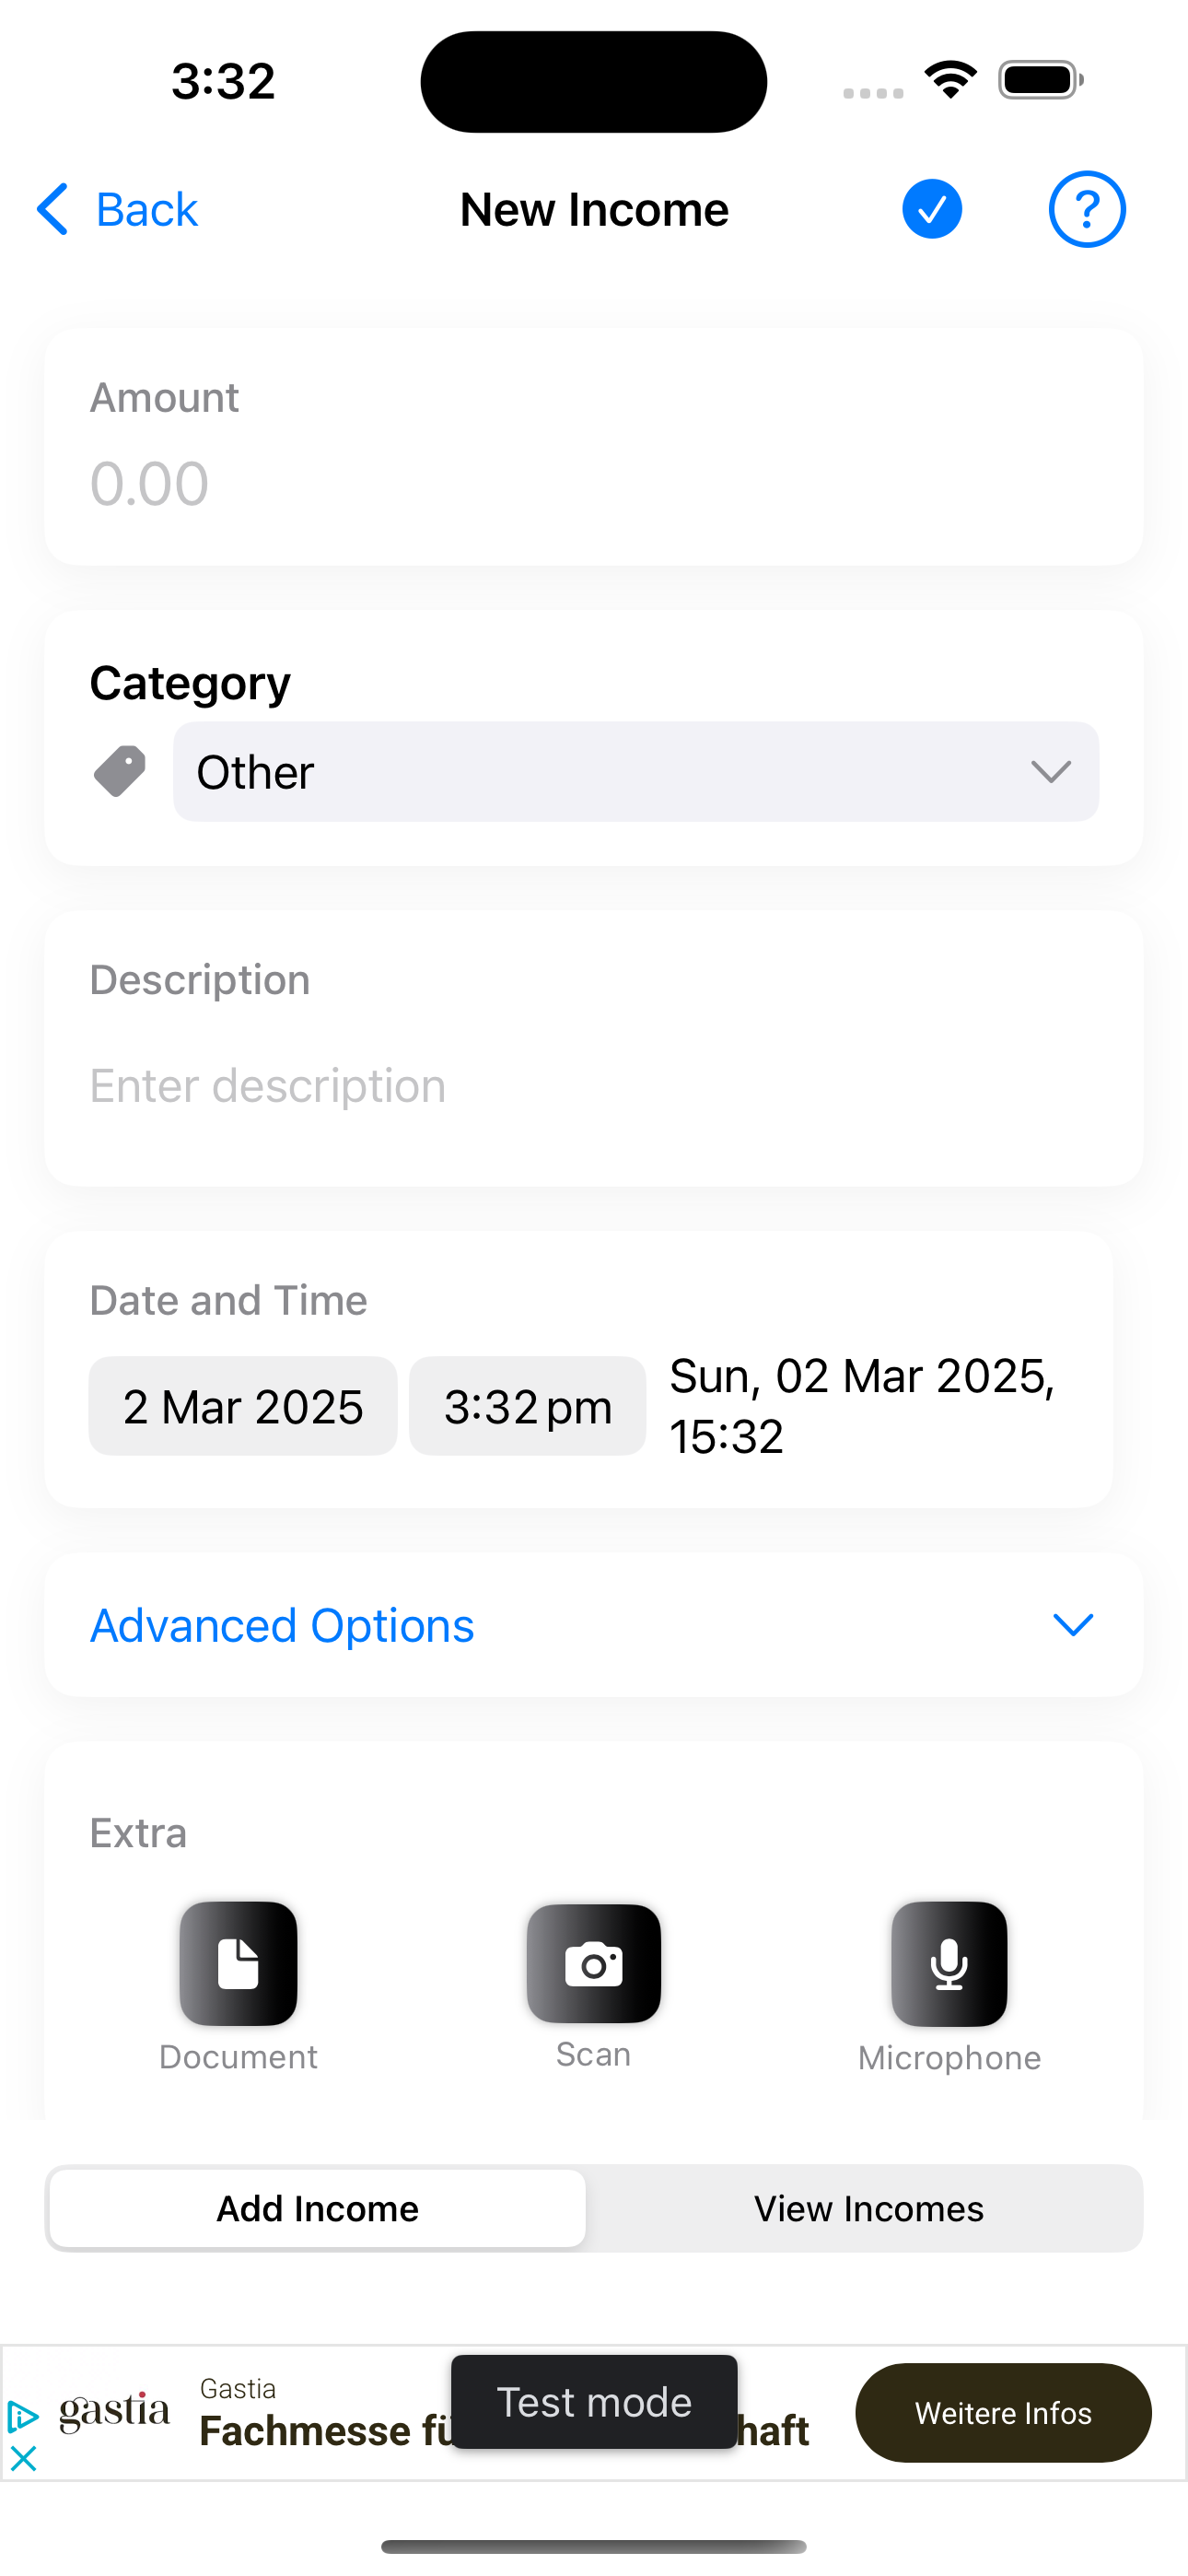Open the Category dropdown showing Other
The height and width of the screenshot is (2576, 1188).
pyautogui.click(x=636, y=771)
